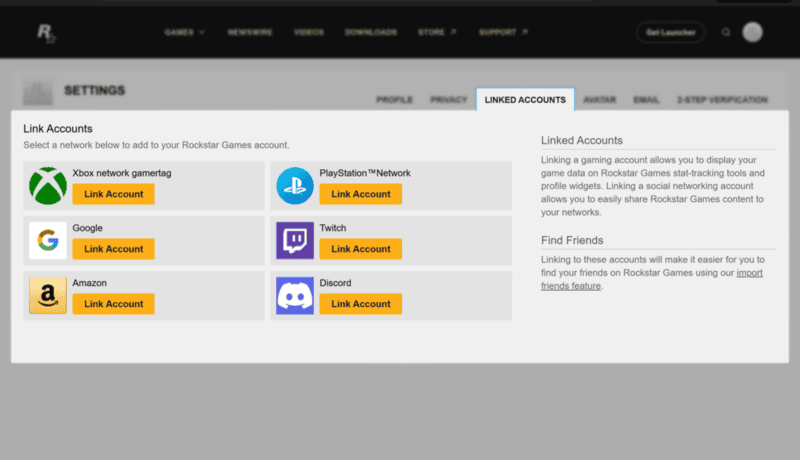Viewport: 800px width, 460px height.
Task: Switch to the Privacy tab
Action: [x=448, y=99]
